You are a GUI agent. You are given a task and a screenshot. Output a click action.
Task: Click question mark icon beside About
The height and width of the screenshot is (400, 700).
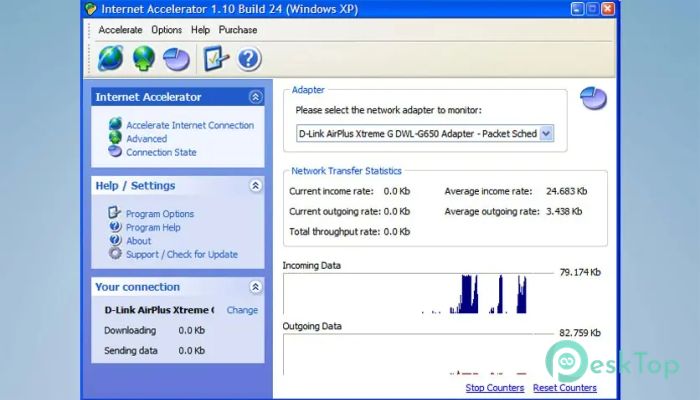(115, 240)
